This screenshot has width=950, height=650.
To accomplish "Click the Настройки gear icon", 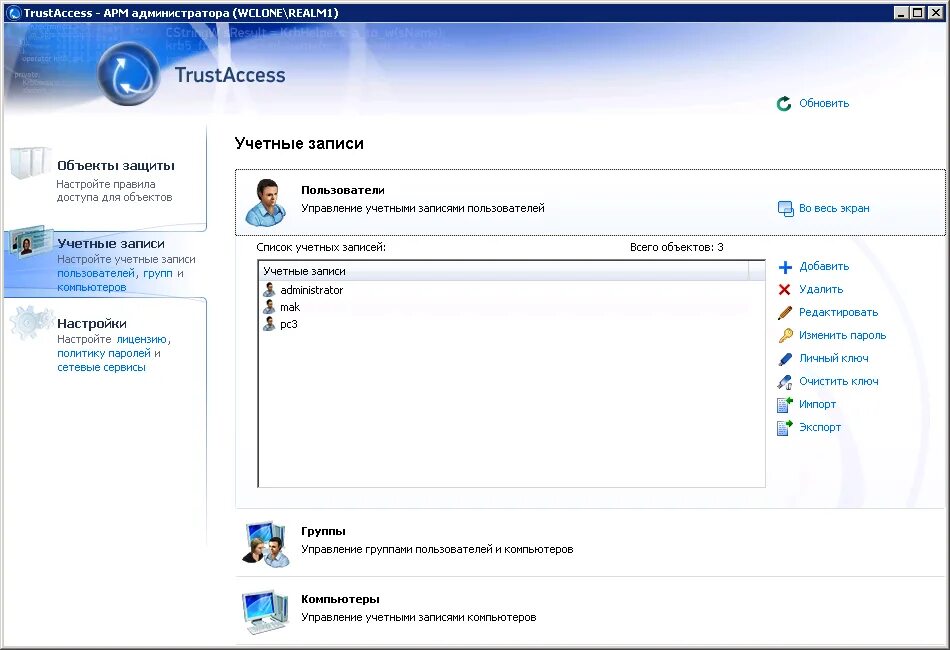I will (x=30, y=322).
